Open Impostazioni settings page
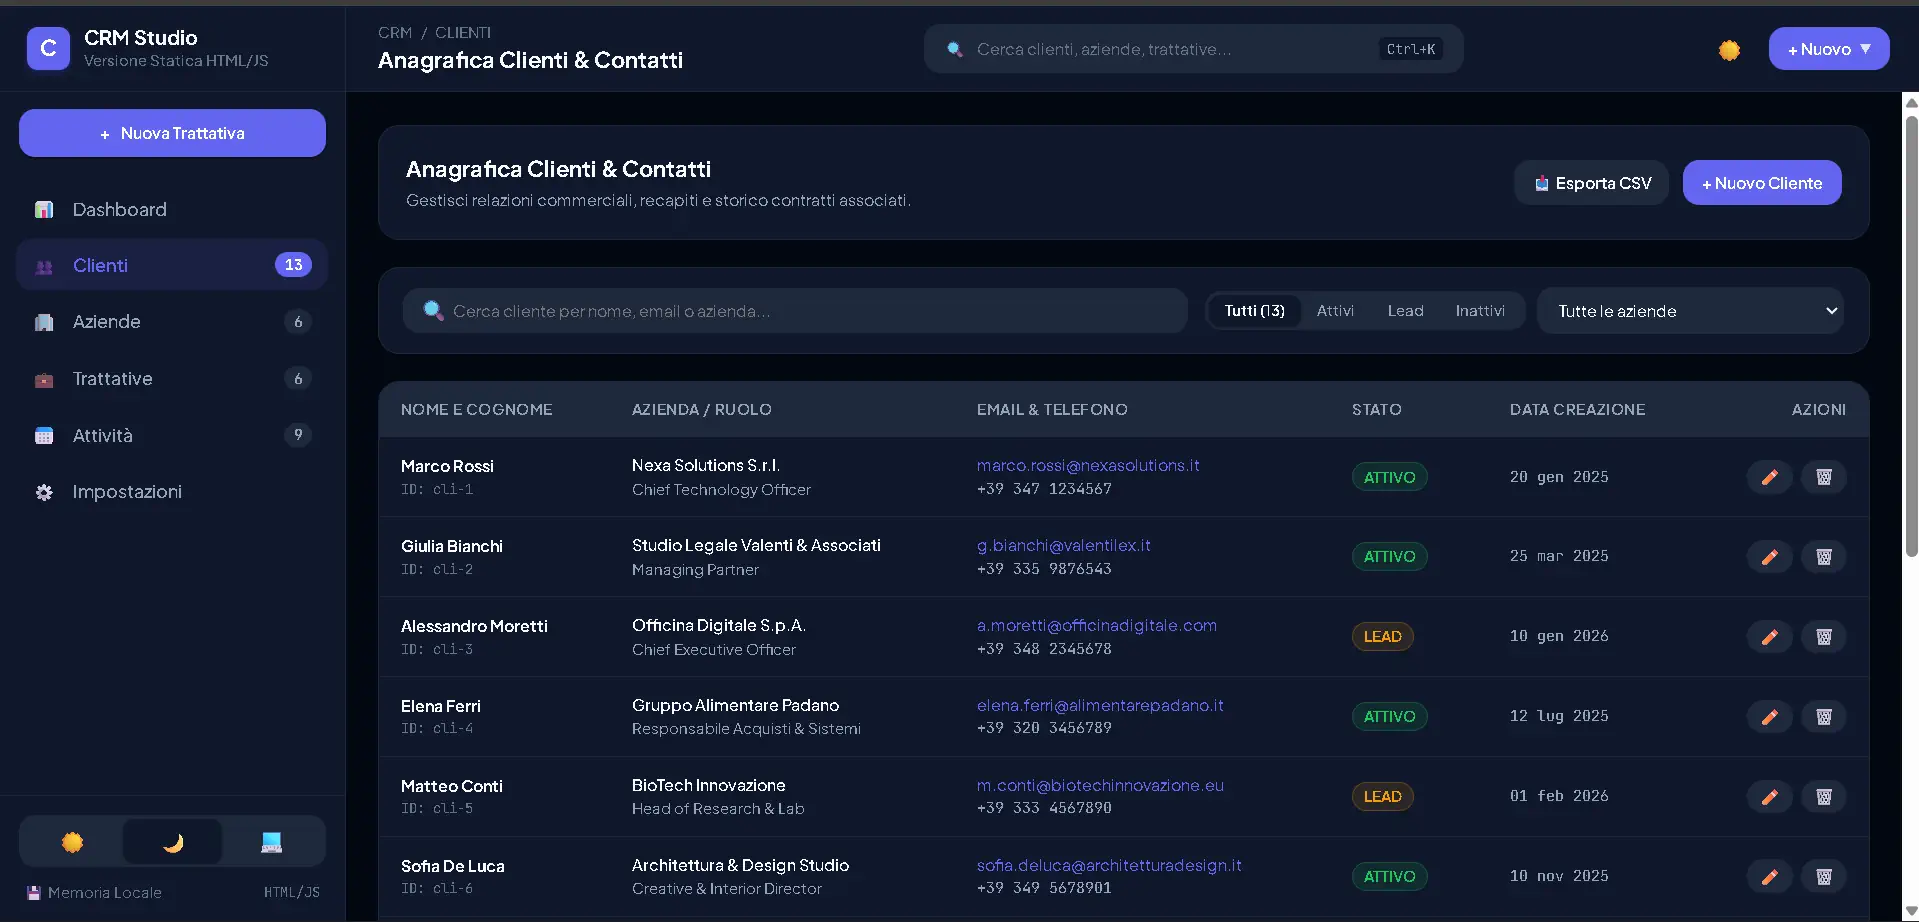 (172, 492)
